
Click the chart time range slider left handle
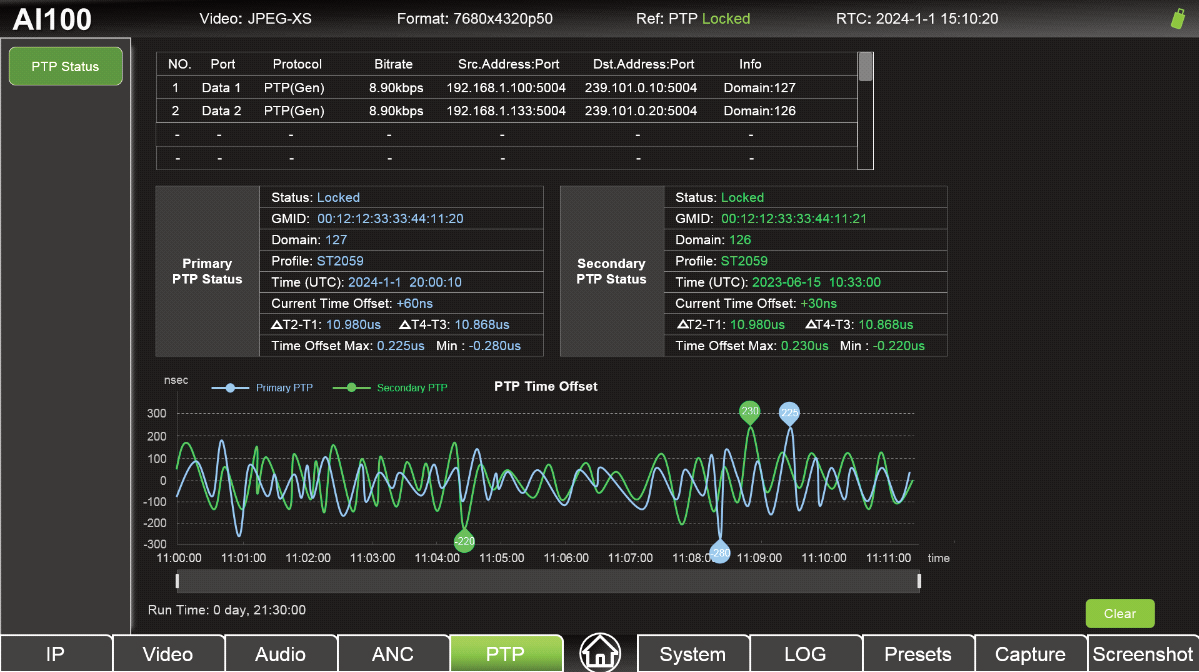coord(178,581)
